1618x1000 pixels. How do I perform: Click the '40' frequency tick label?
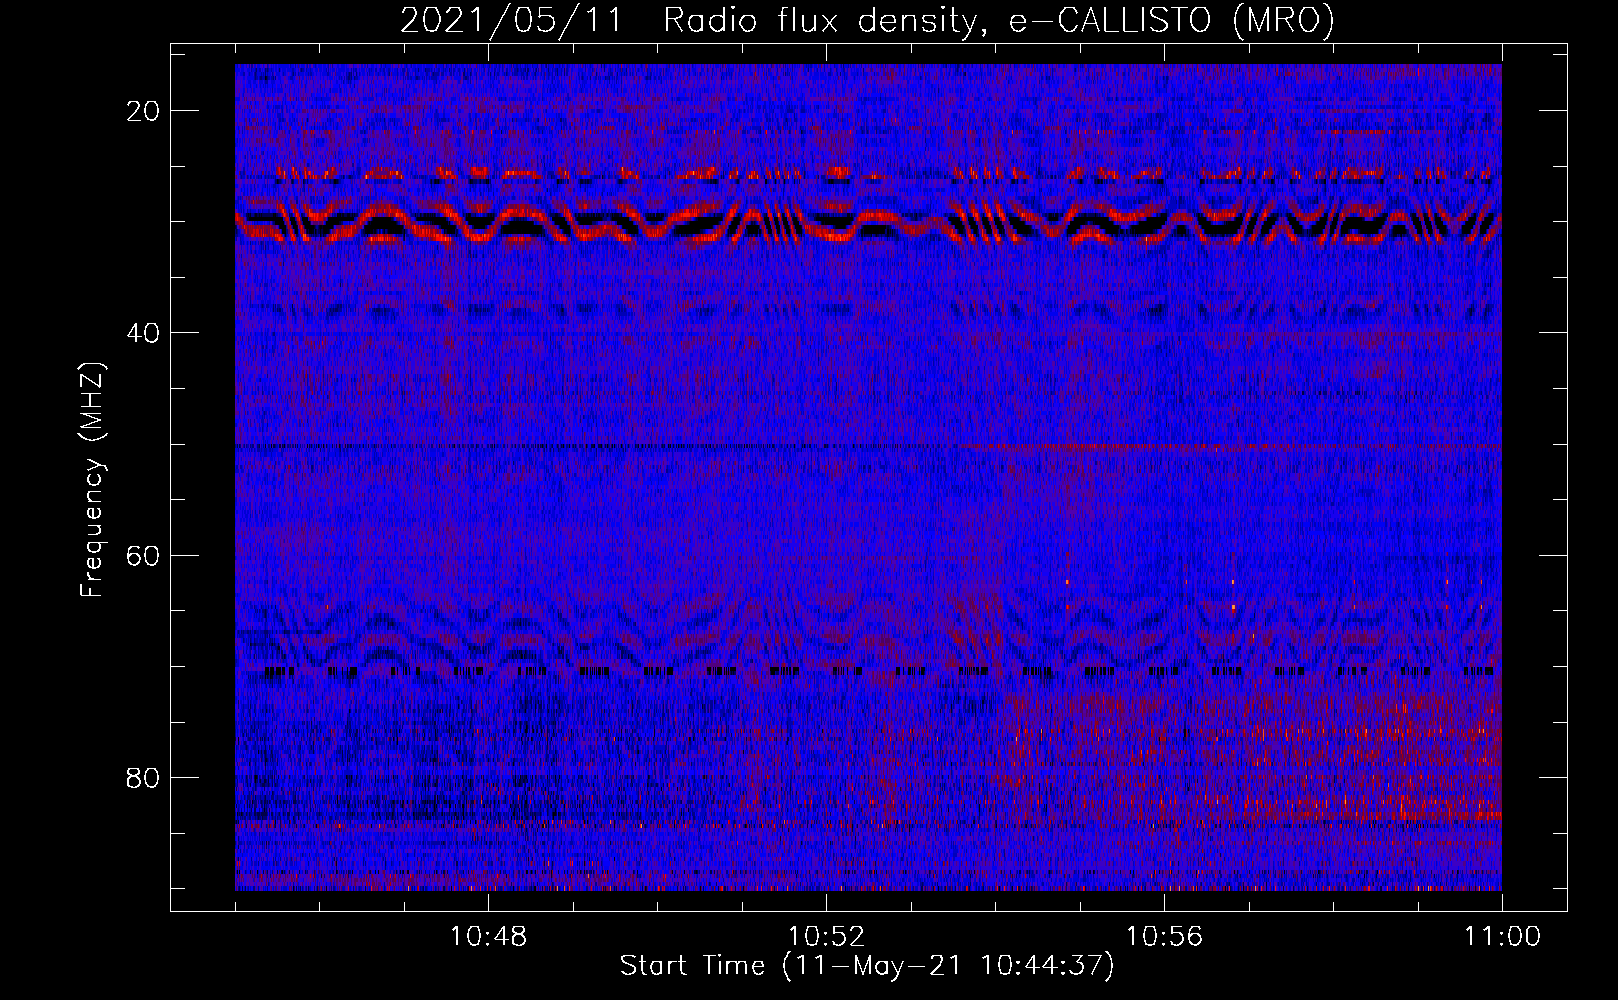click(144, 333)
